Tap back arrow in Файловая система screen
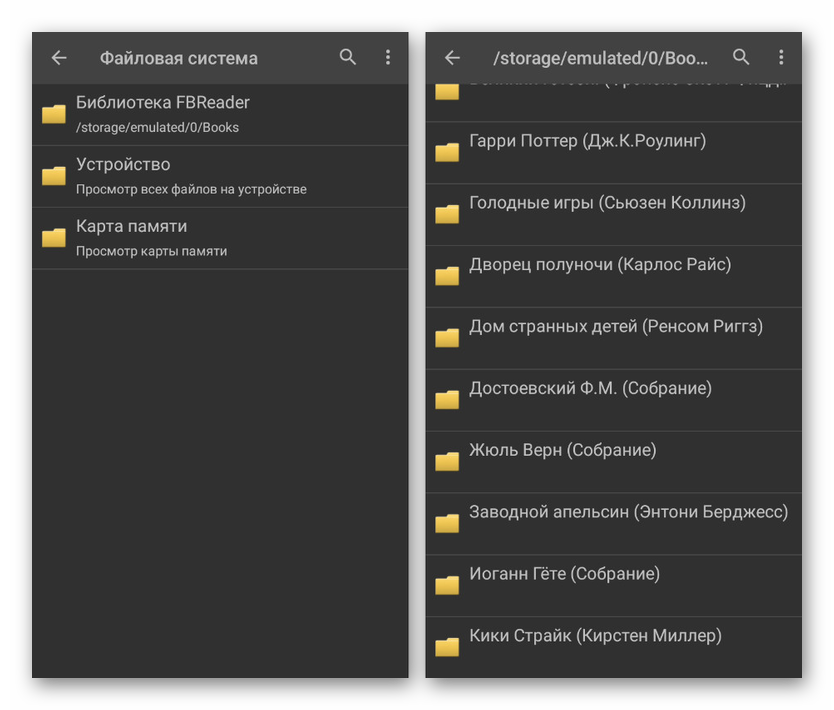834x710 pixels. [59, 58]
